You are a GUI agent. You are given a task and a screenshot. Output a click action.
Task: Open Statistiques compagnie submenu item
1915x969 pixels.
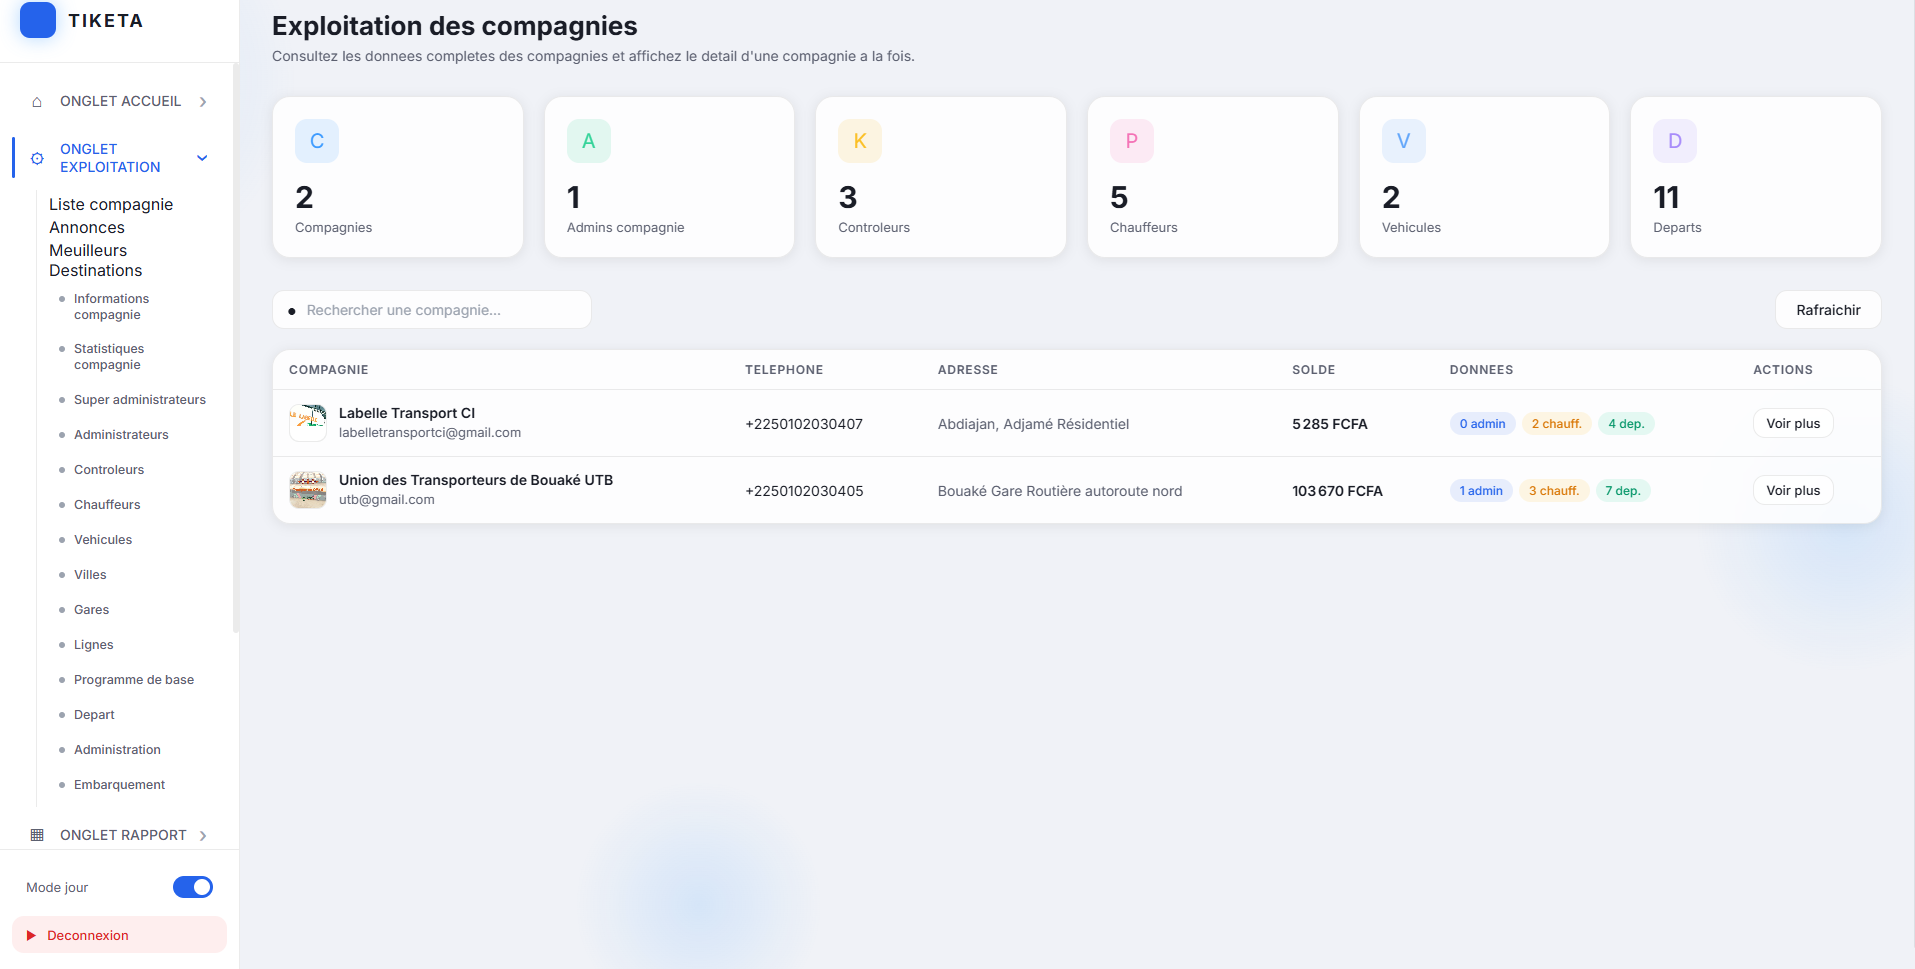pyautogui.click(x=109, y=357)
